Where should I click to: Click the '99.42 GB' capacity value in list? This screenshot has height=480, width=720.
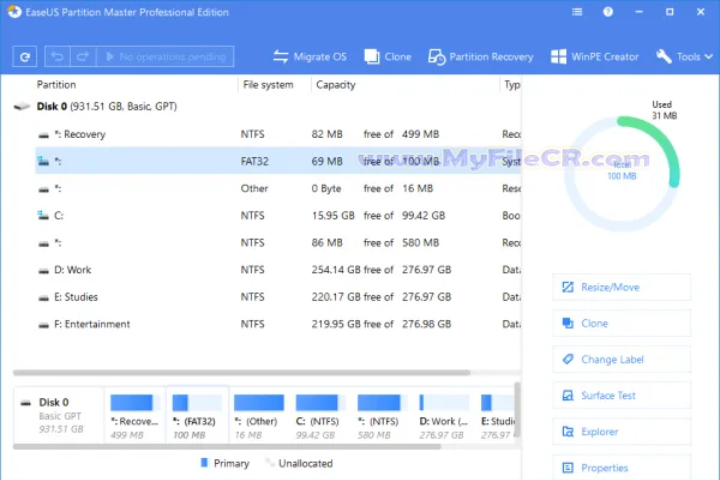(x=423, y=215)
